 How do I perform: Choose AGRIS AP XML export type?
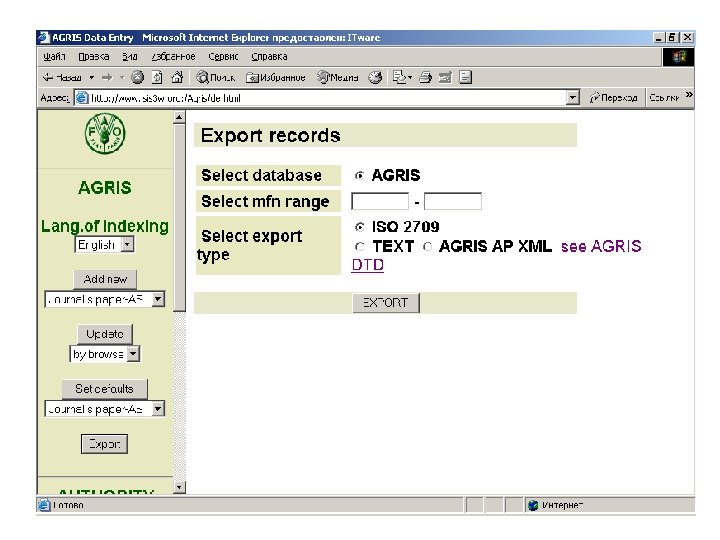point(428,247)
